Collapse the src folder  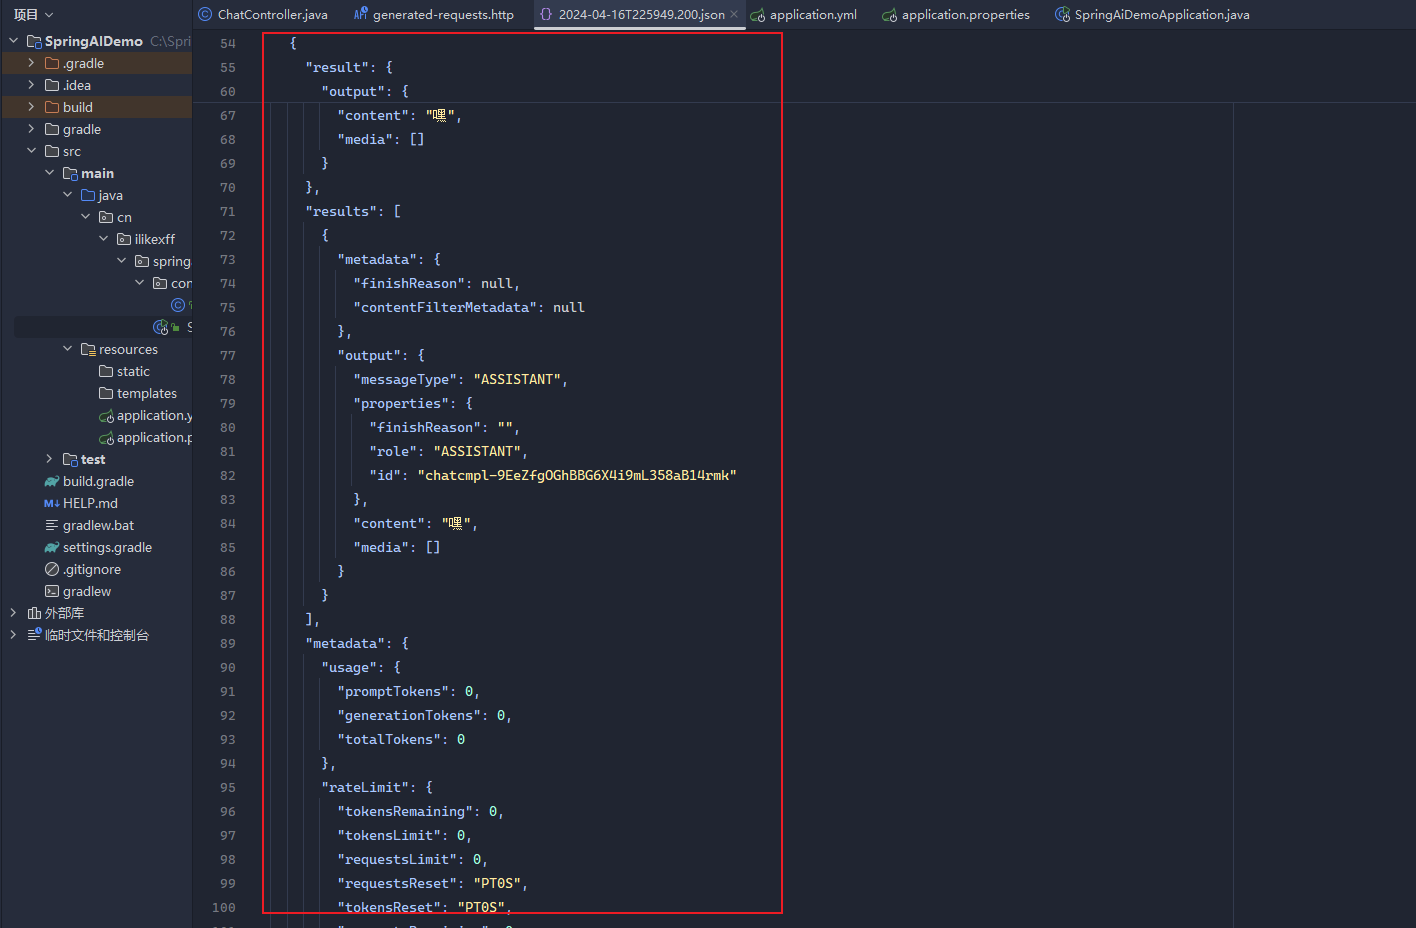tap(31, 151)
